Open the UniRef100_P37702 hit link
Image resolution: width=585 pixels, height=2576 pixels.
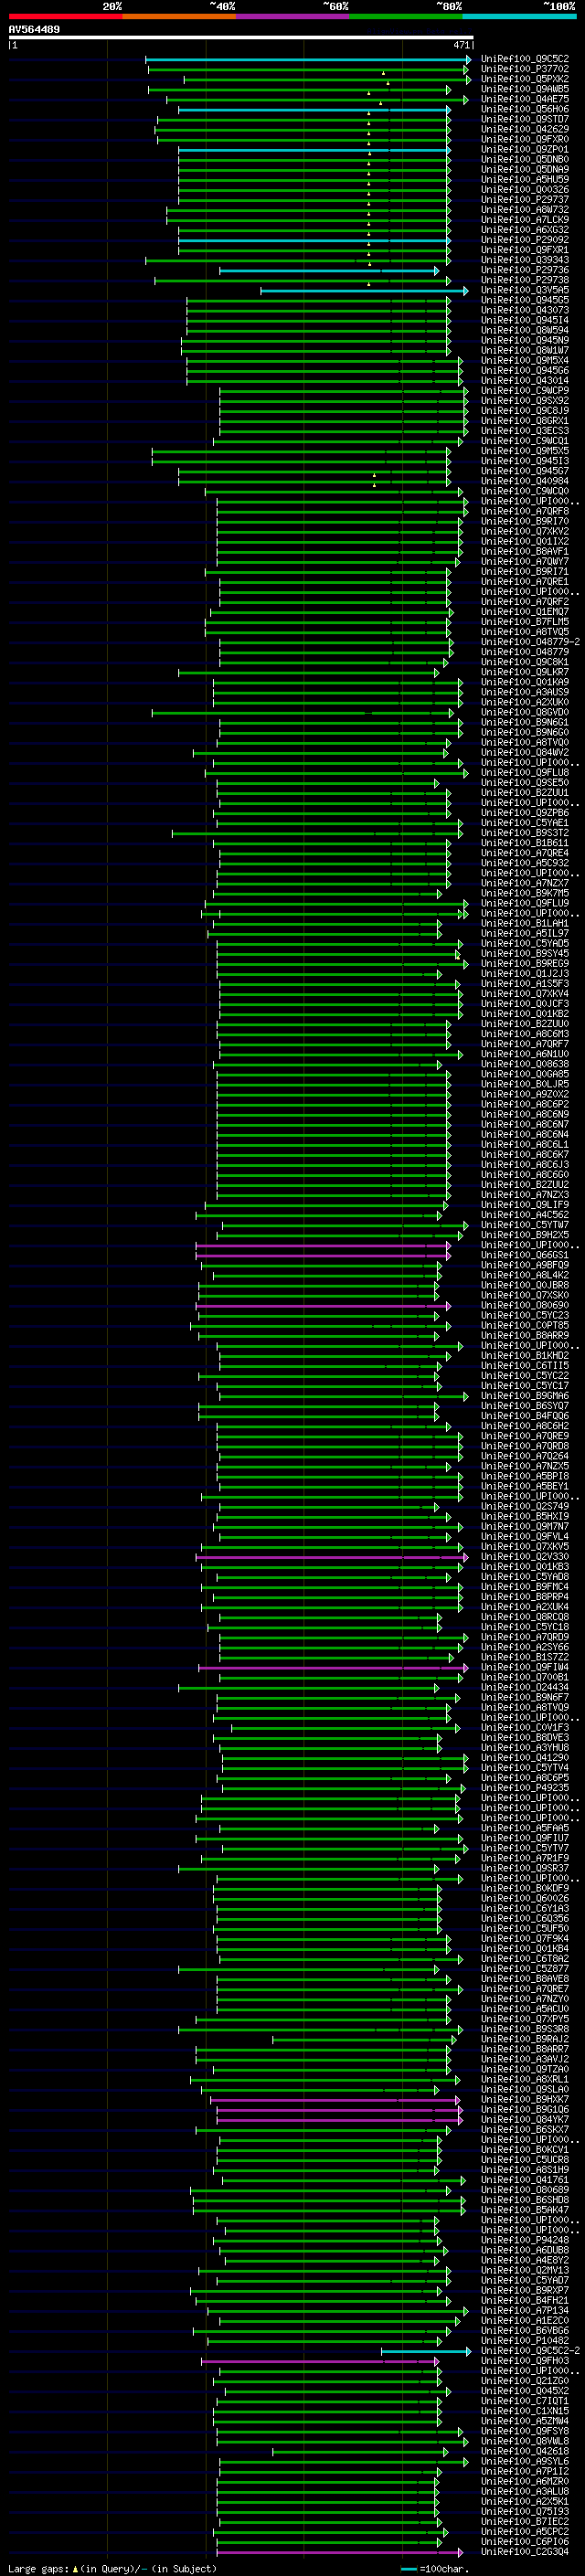pyautogui.click(x=525, y=69)
